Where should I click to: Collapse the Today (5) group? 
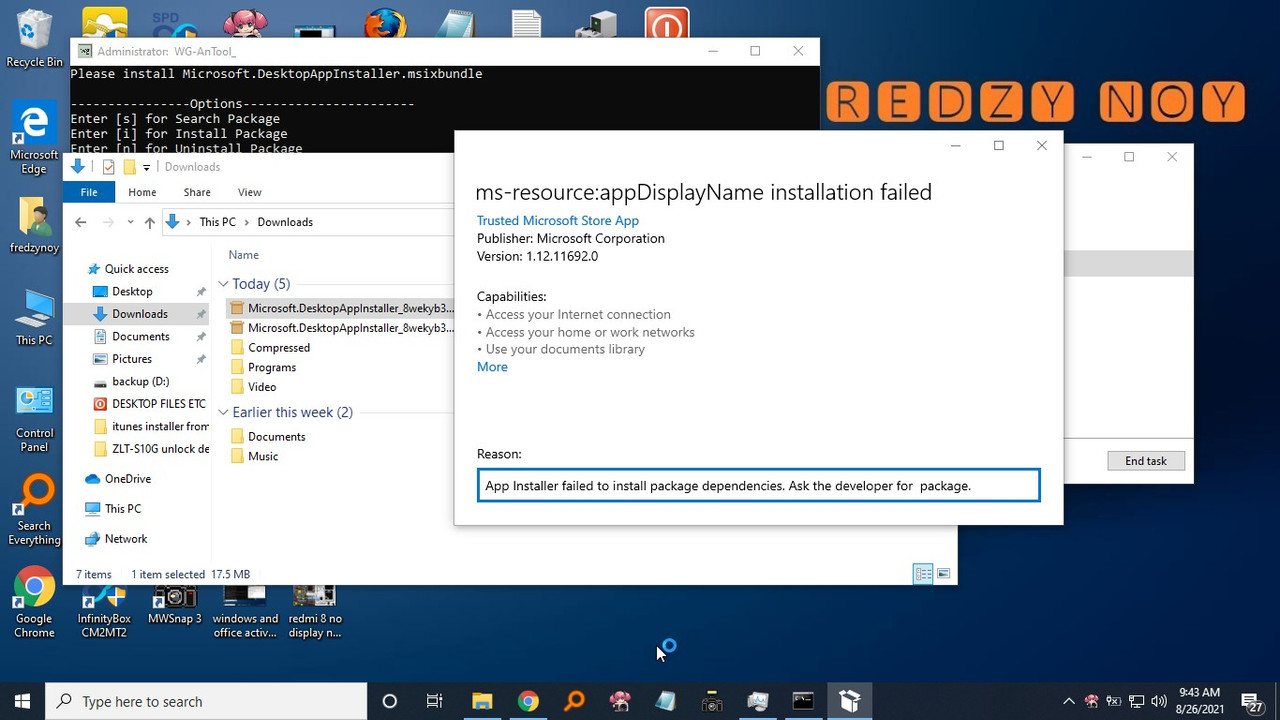click(223, 284)
